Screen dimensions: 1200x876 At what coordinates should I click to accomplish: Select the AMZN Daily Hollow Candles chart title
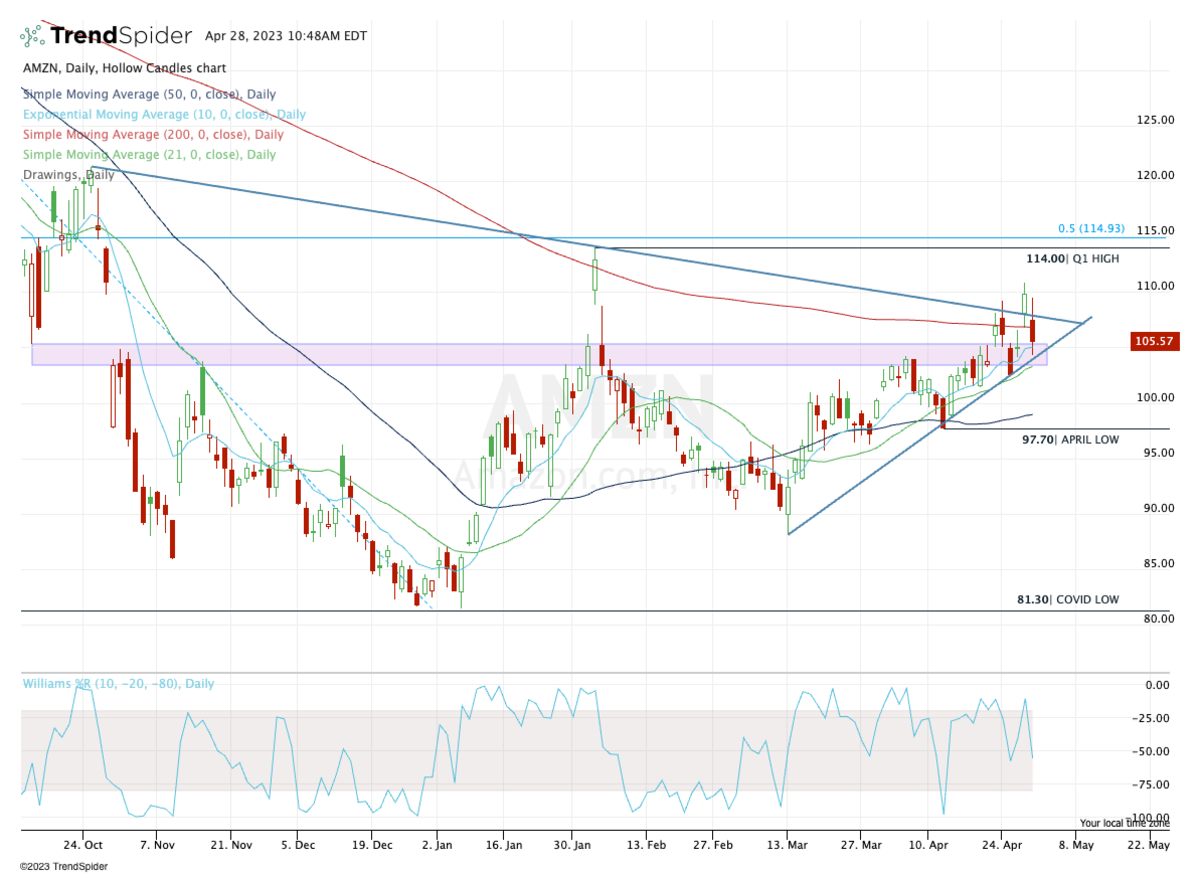tap(123, 68)
